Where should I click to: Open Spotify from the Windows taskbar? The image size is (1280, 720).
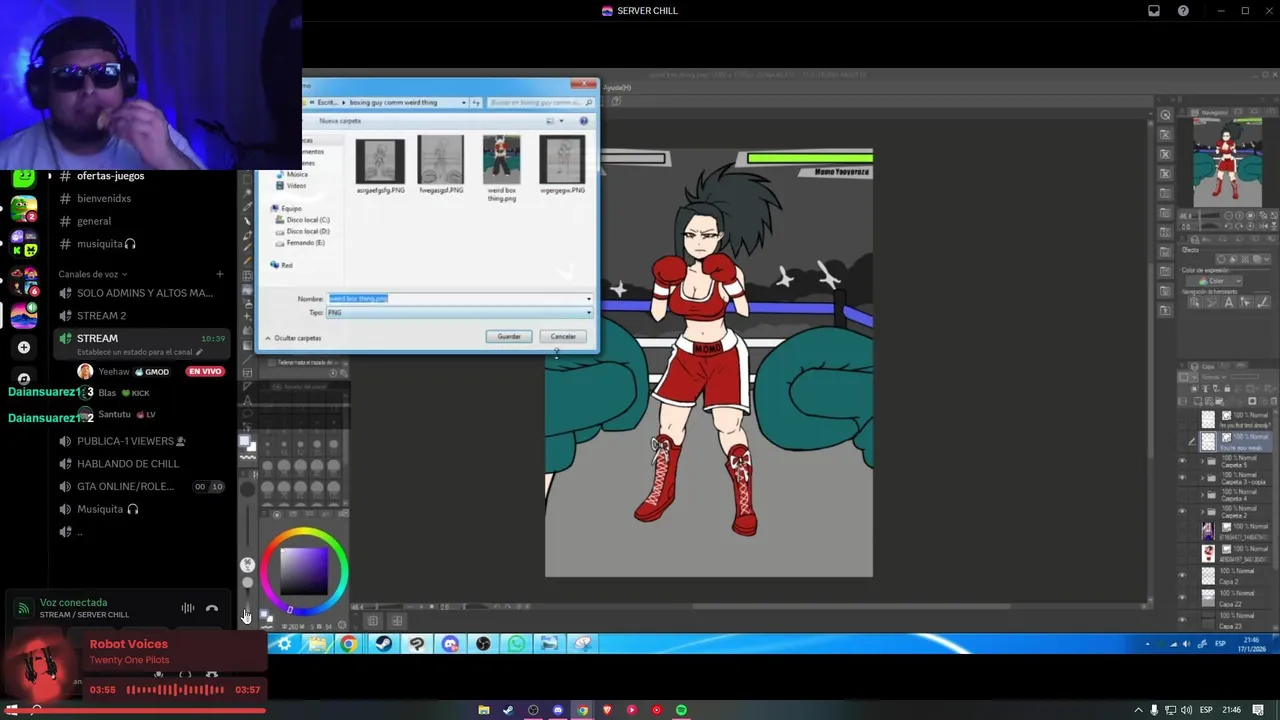click(681, 710)
